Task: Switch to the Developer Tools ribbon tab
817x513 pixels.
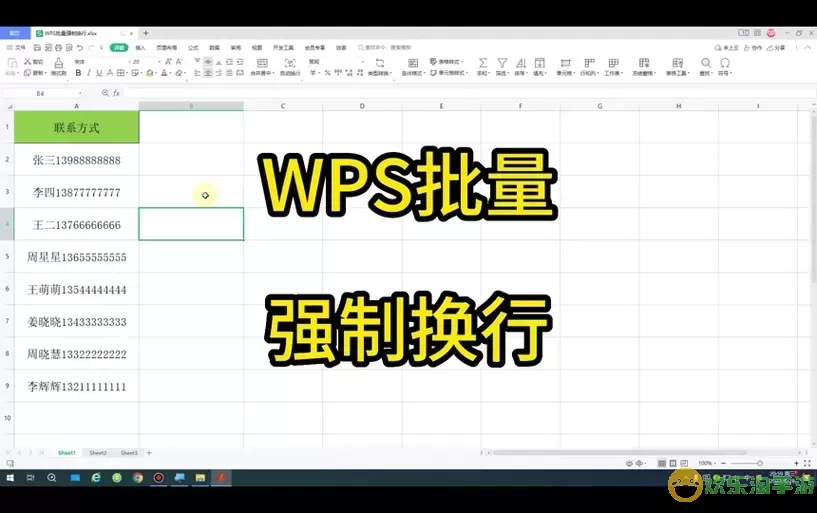Action: pyautogui.click(x=283, y=47)
